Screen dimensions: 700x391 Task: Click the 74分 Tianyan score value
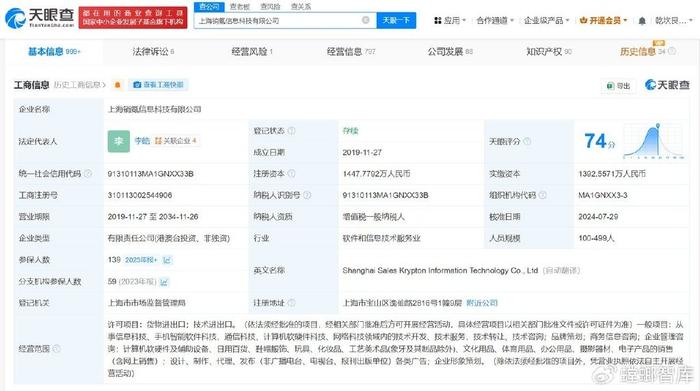[x=600, y=141]
